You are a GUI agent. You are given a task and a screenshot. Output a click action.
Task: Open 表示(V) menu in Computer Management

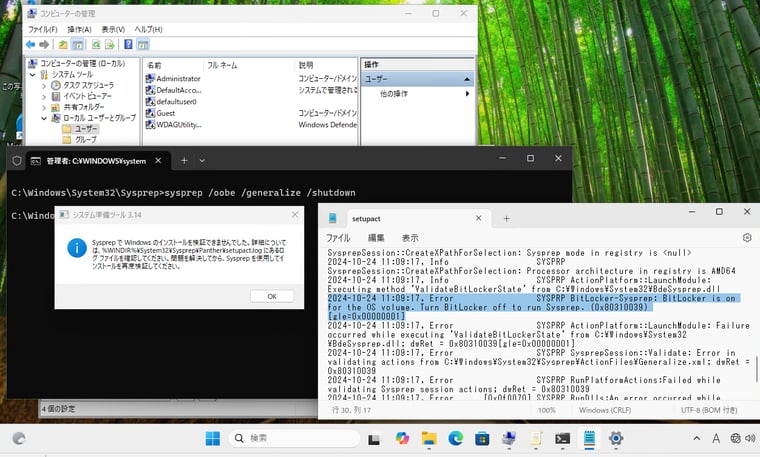tap(113, 29)
